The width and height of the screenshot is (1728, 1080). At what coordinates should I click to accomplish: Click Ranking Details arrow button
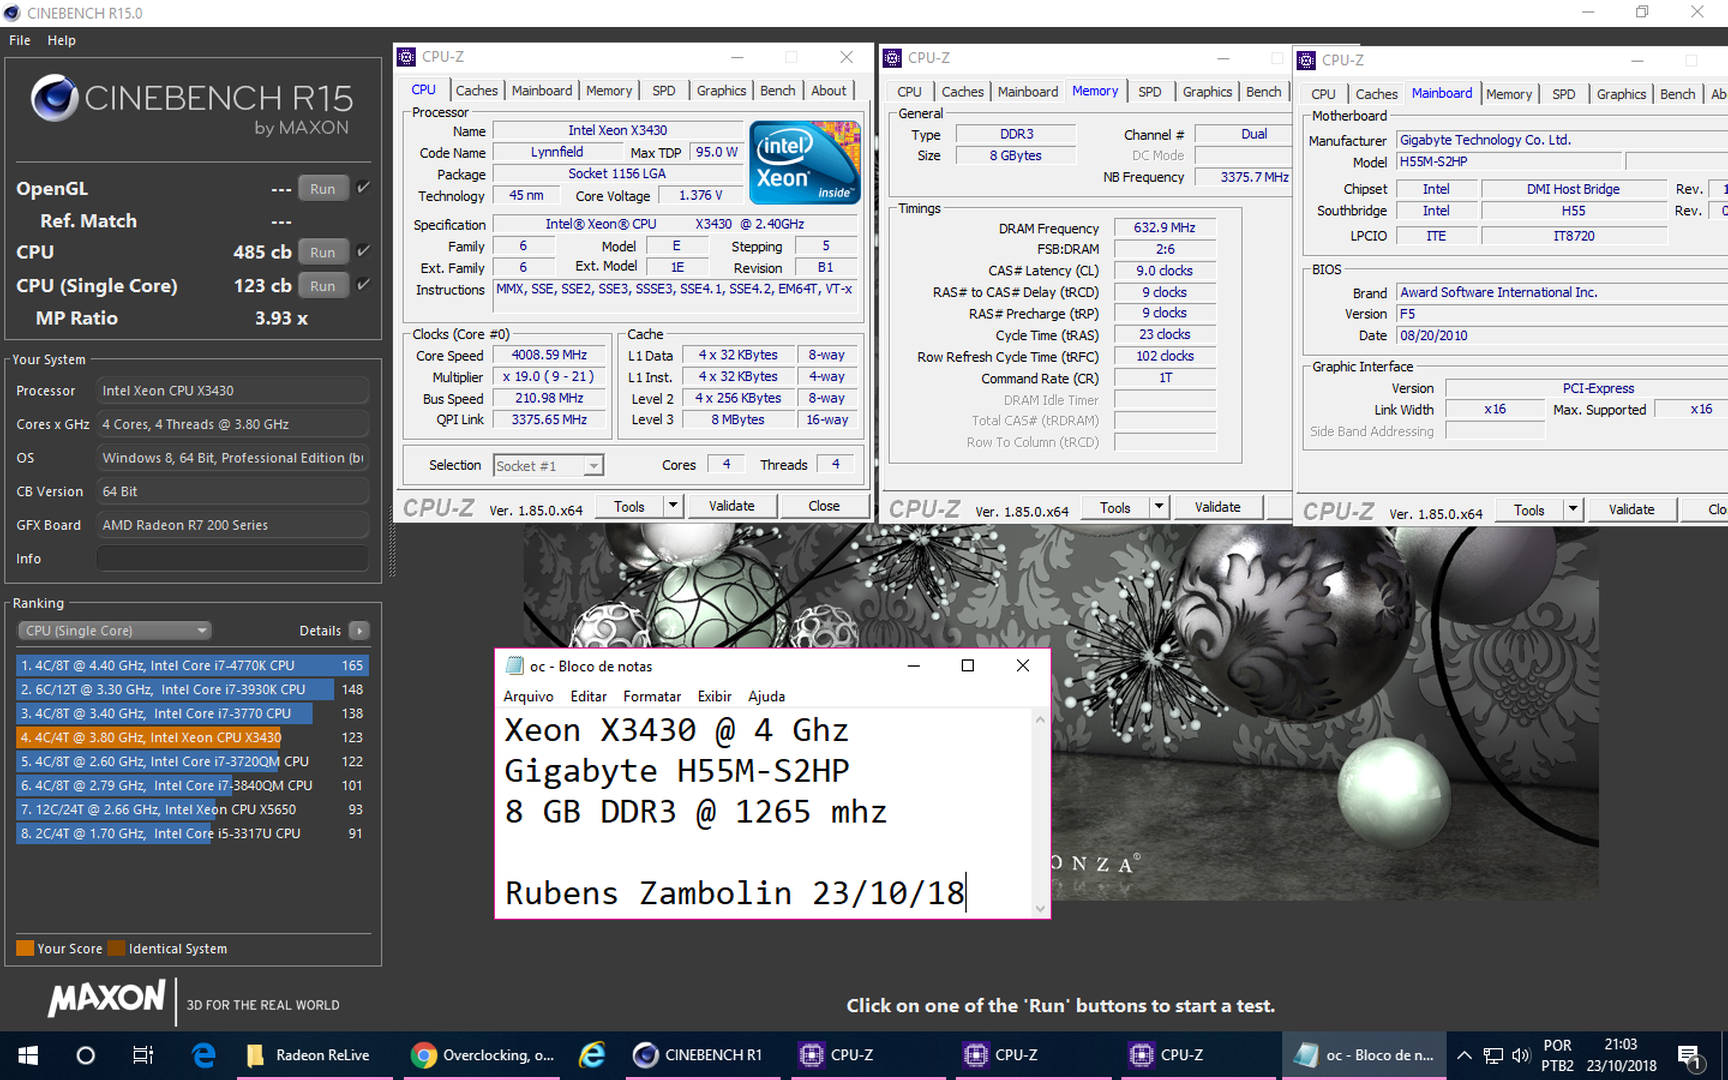[x=359, y=631]
